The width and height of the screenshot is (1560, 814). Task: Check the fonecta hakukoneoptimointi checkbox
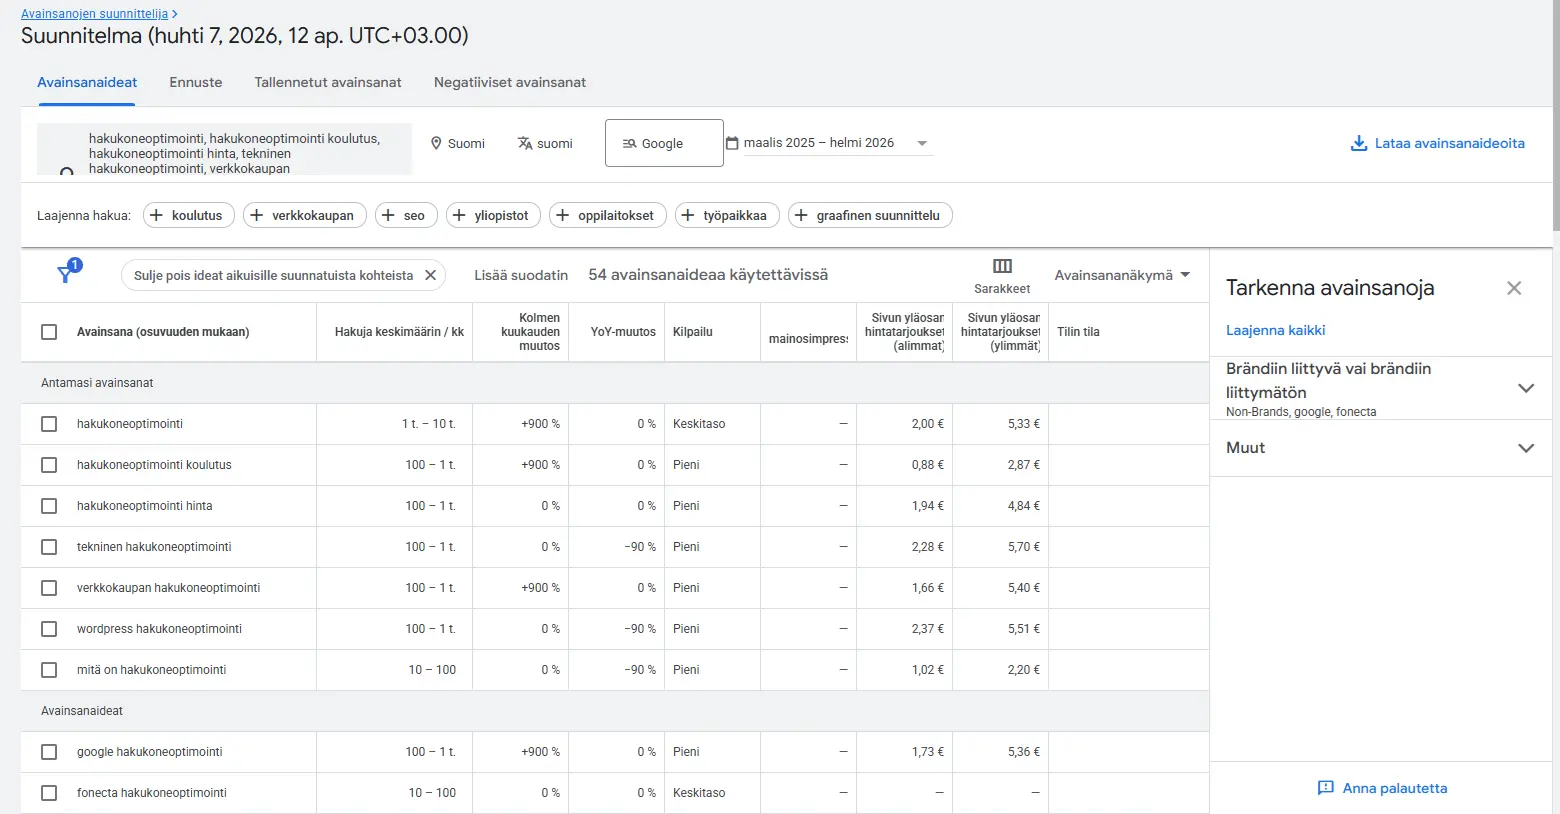click(49, 792)
